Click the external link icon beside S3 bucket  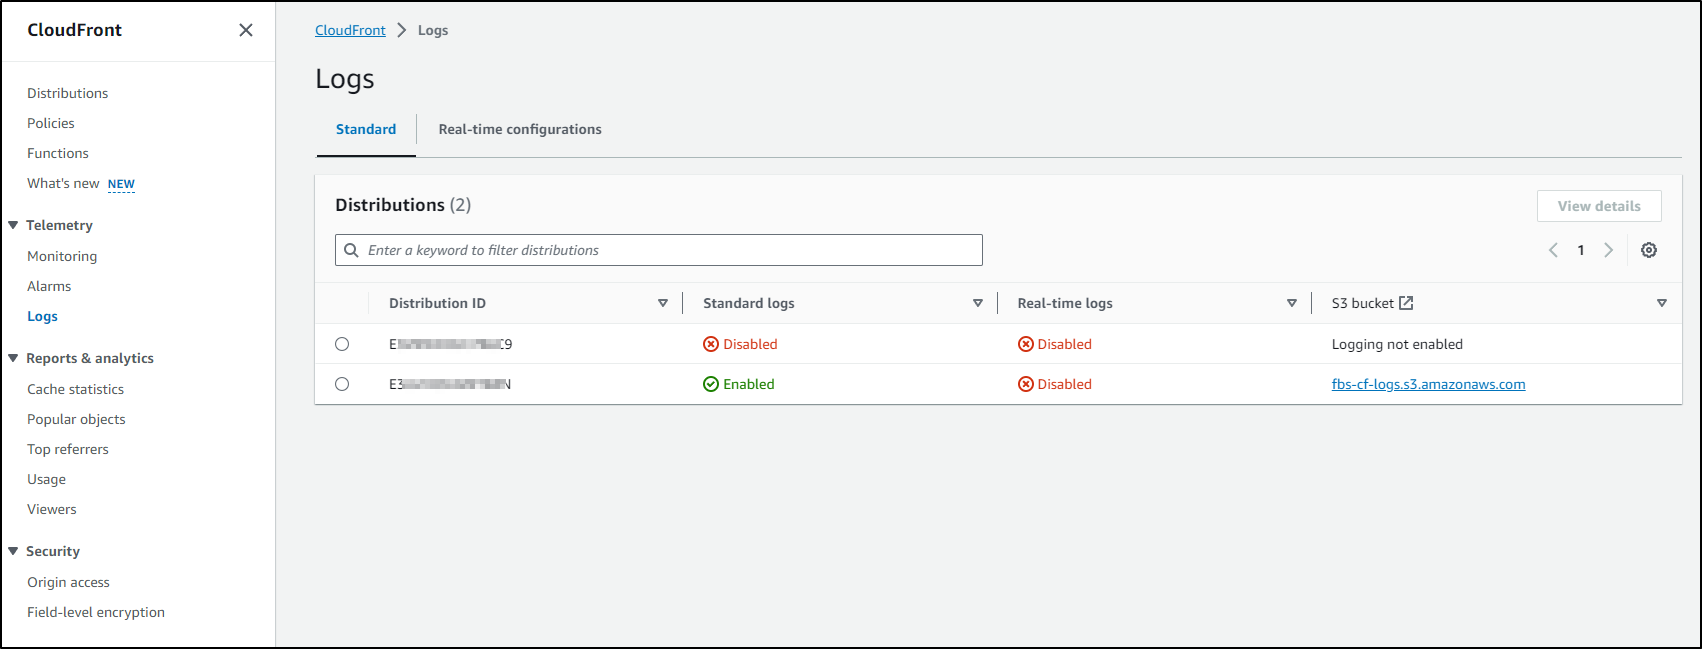click(x=1406, y=303)
